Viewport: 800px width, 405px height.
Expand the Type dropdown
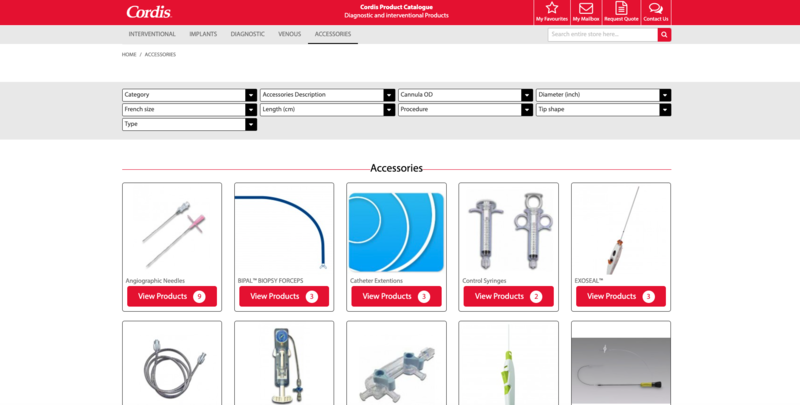(189, 124)
